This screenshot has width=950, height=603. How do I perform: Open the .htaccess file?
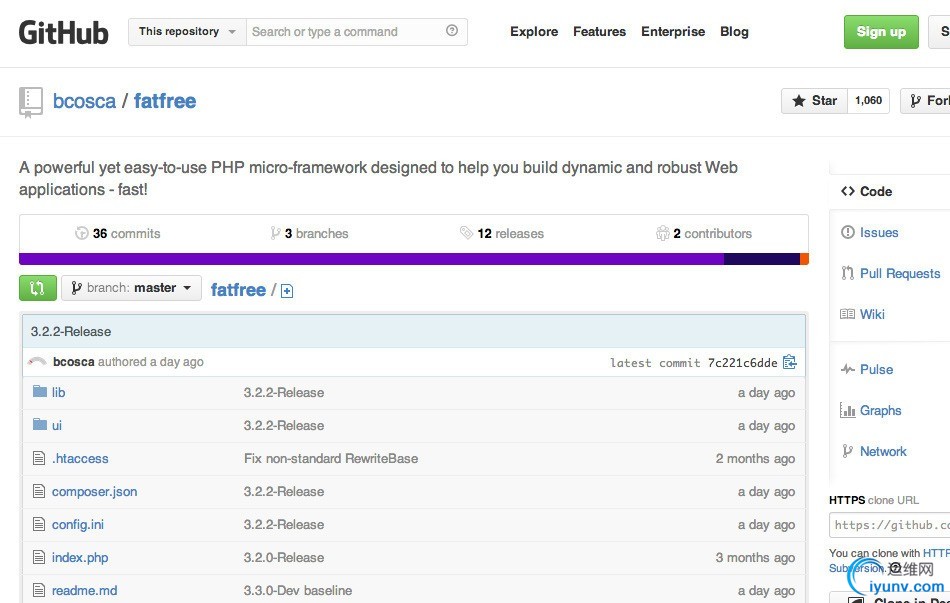coord(80,459)
